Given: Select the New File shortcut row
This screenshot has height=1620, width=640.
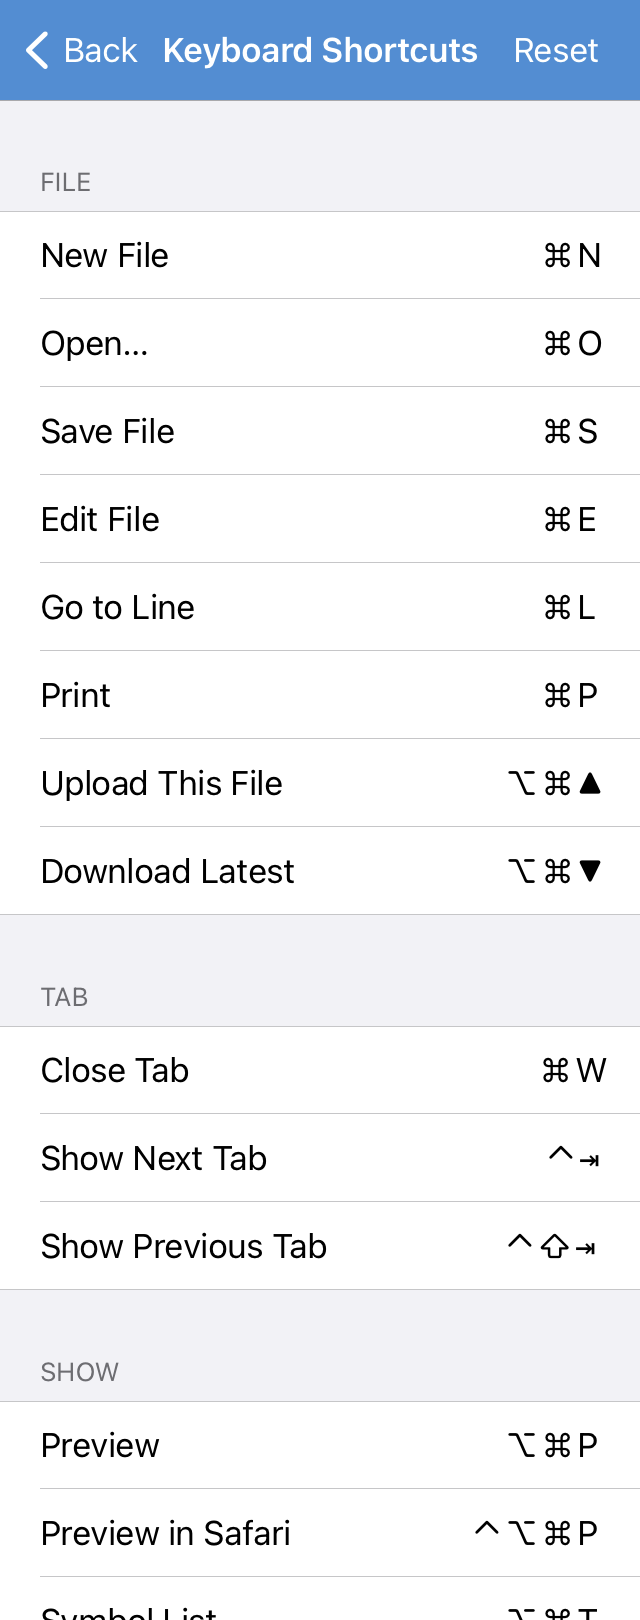Looking at the screenshot, I should tap(320, 255).
